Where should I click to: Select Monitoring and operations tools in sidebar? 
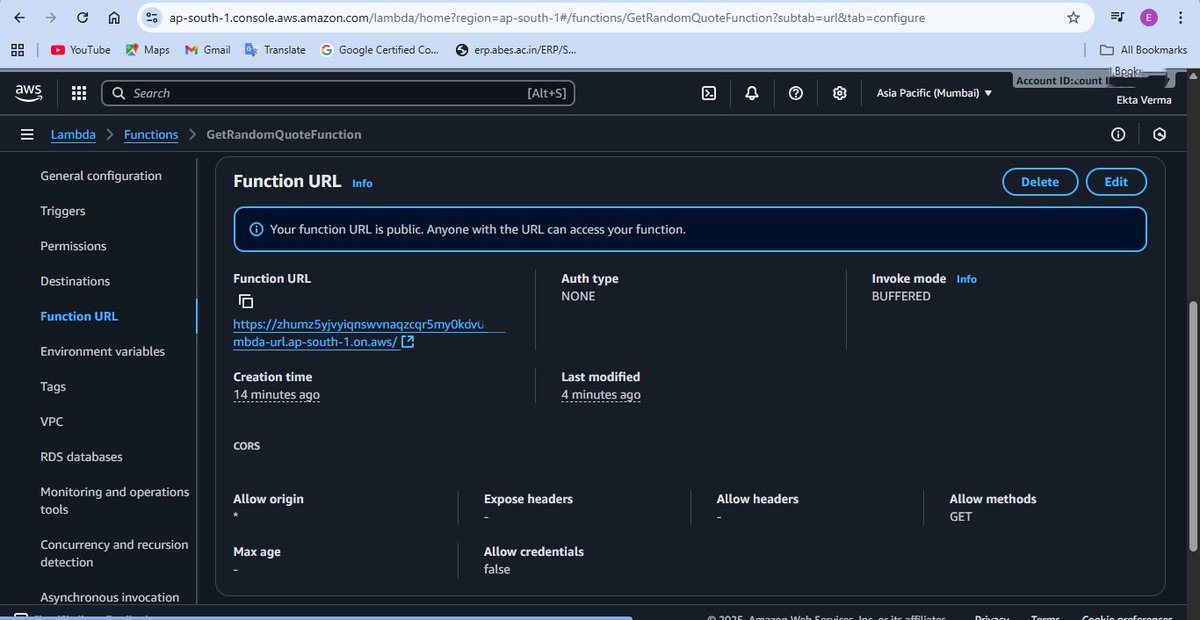[115, 500]
